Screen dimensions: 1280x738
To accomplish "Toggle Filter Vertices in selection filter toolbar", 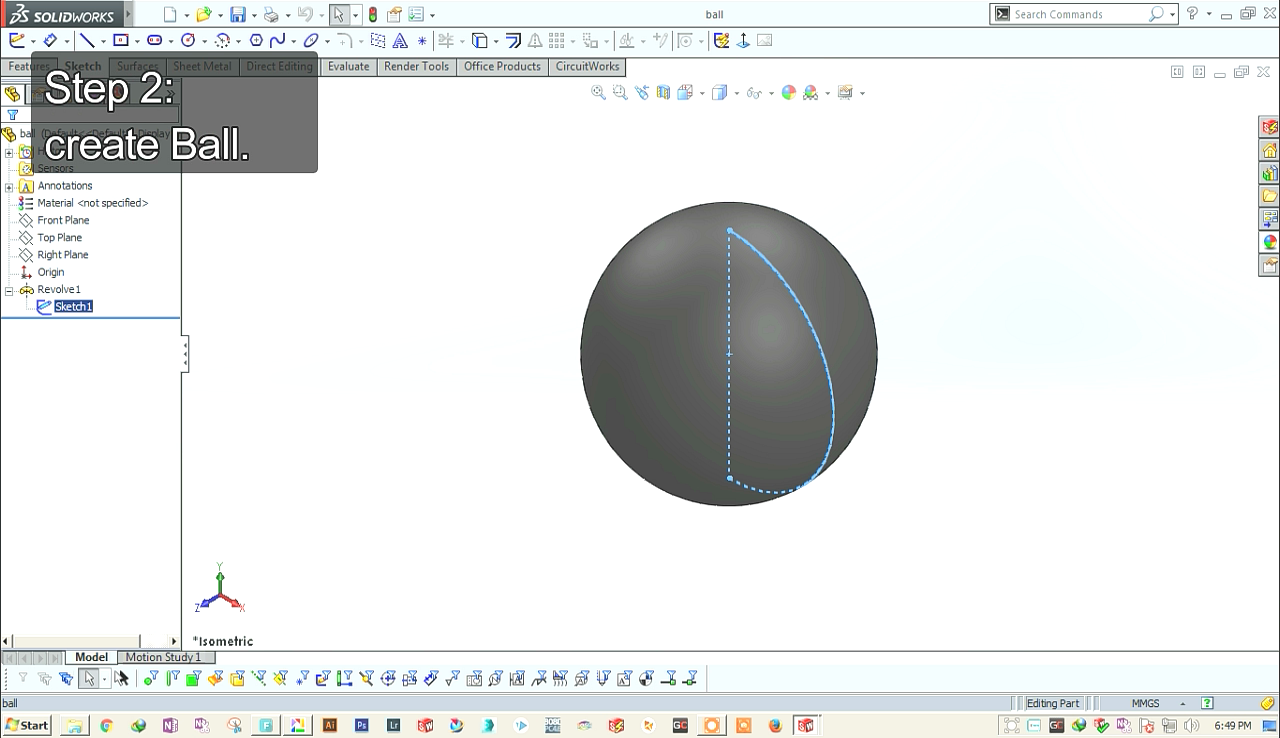I will coord(150,678).
